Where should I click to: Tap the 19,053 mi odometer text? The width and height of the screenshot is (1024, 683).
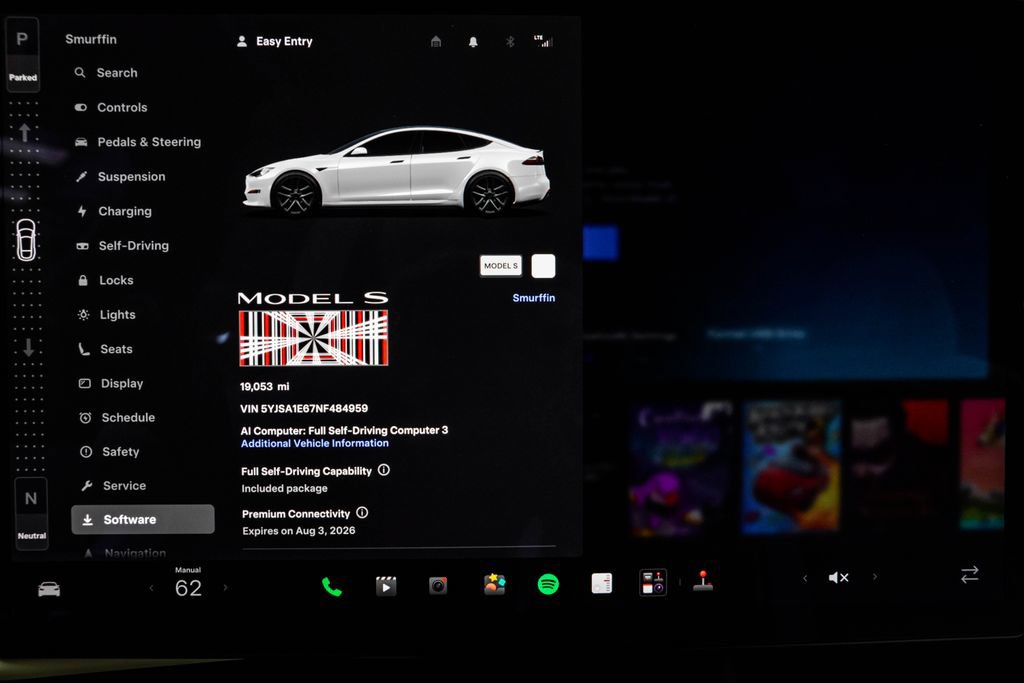(264, 387)
